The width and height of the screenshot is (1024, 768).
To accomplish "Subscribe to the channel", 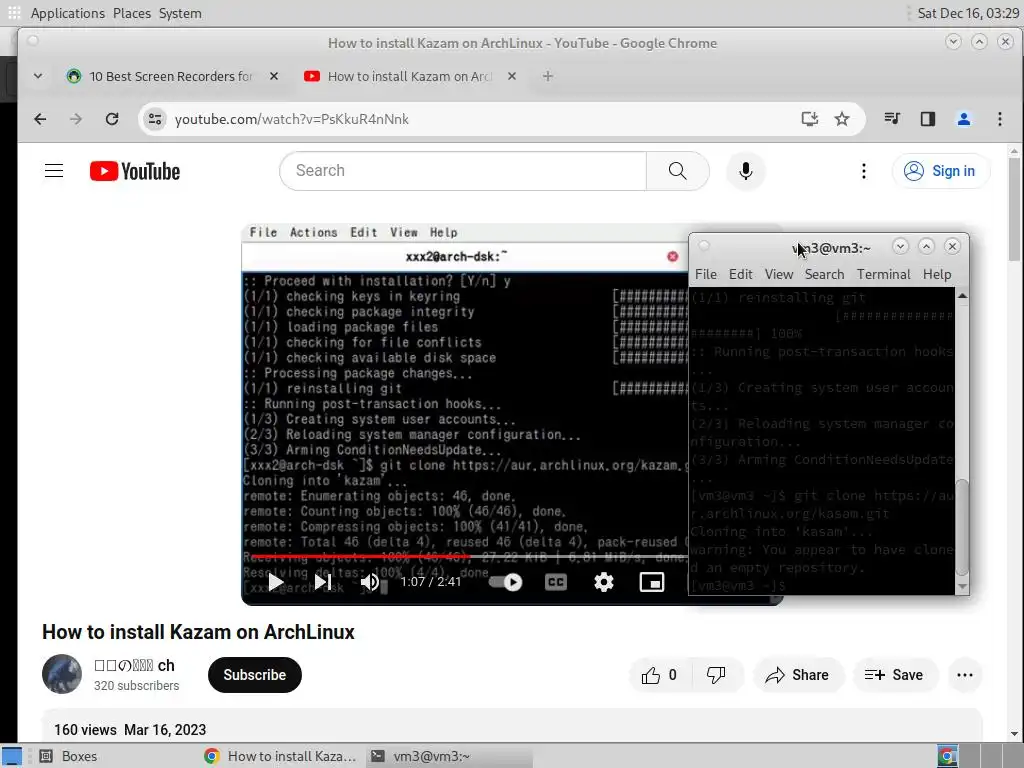I will (x=255, y=675).
